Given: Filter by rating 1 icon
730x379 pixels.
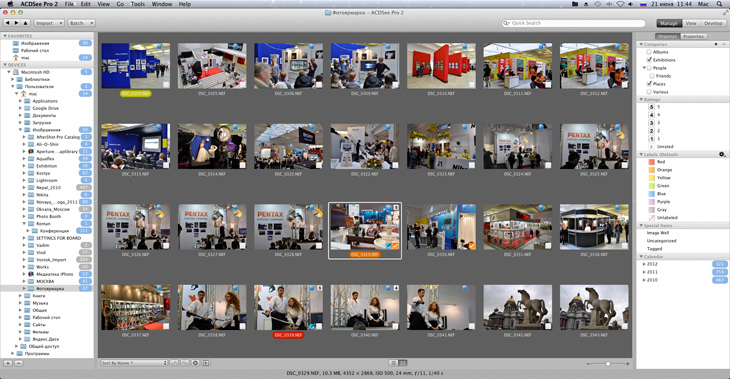Looking at the screenshot, I should pyautogui.click(x=651, y=139).
